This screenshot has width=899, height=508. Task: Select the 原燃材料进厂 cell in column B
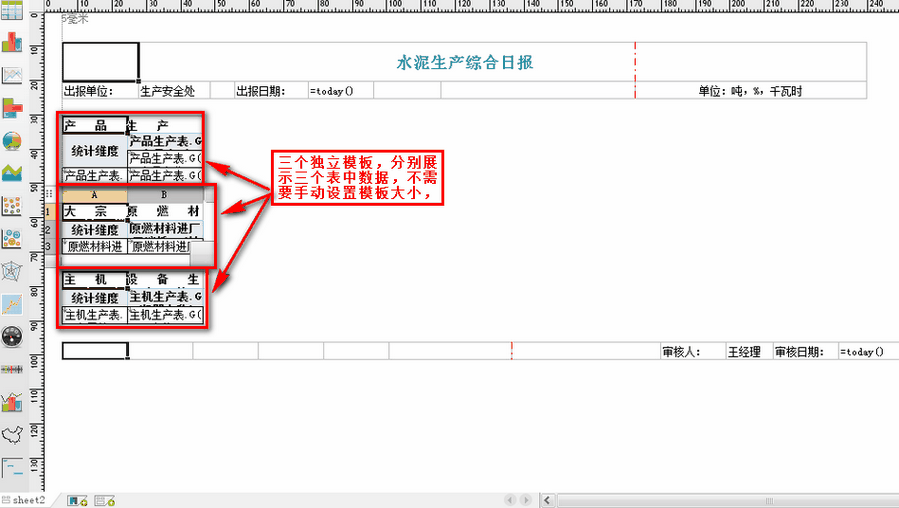(165, 229)
